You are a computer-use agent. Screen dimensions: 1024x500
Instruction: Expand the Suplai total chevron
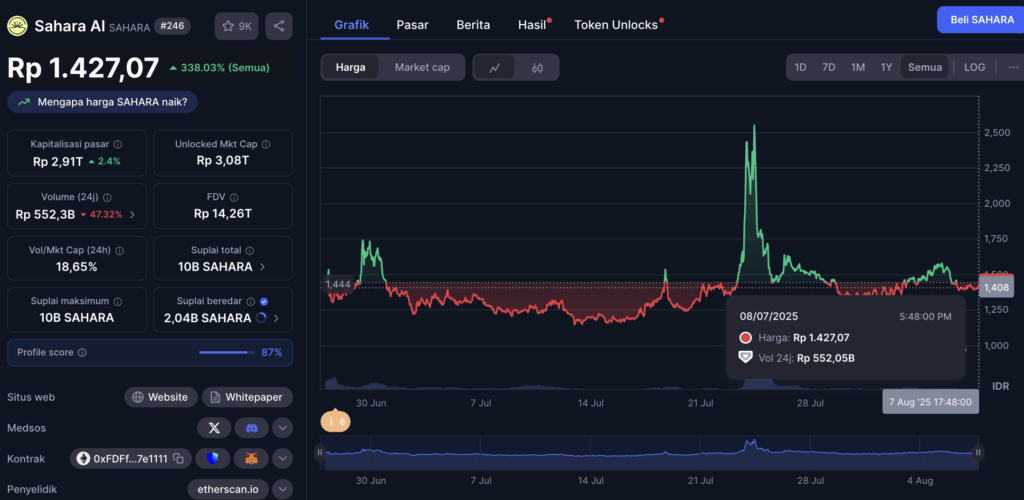click(x=262, y=266)
